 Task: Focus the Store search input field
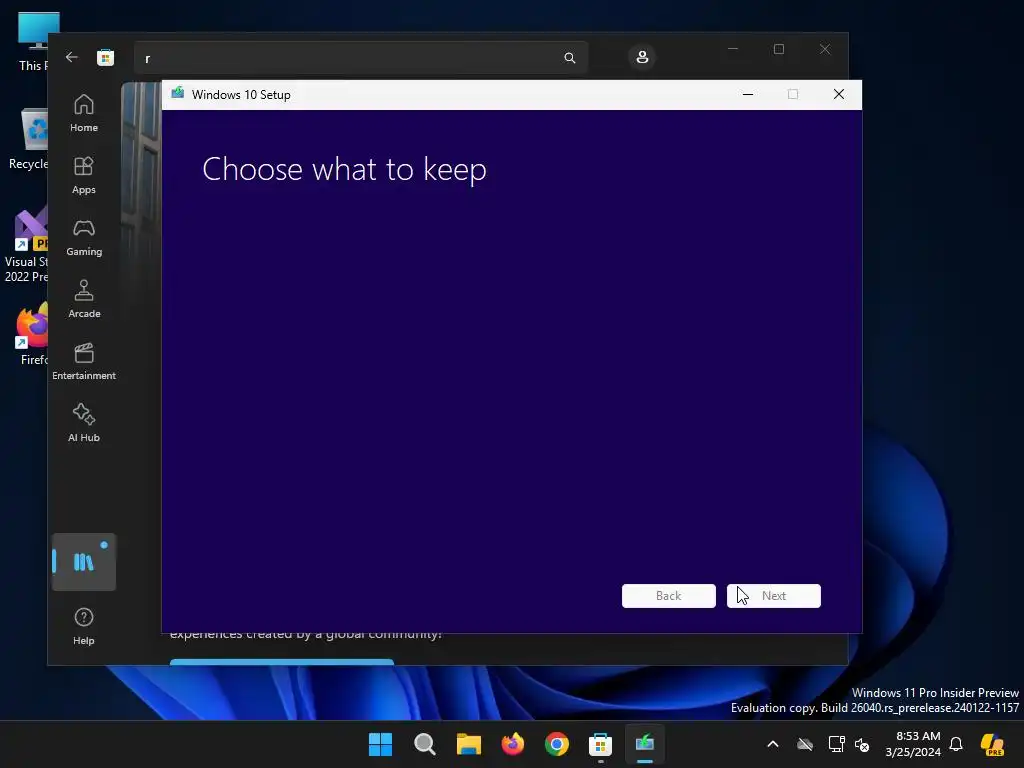click(x=360, y=58)
